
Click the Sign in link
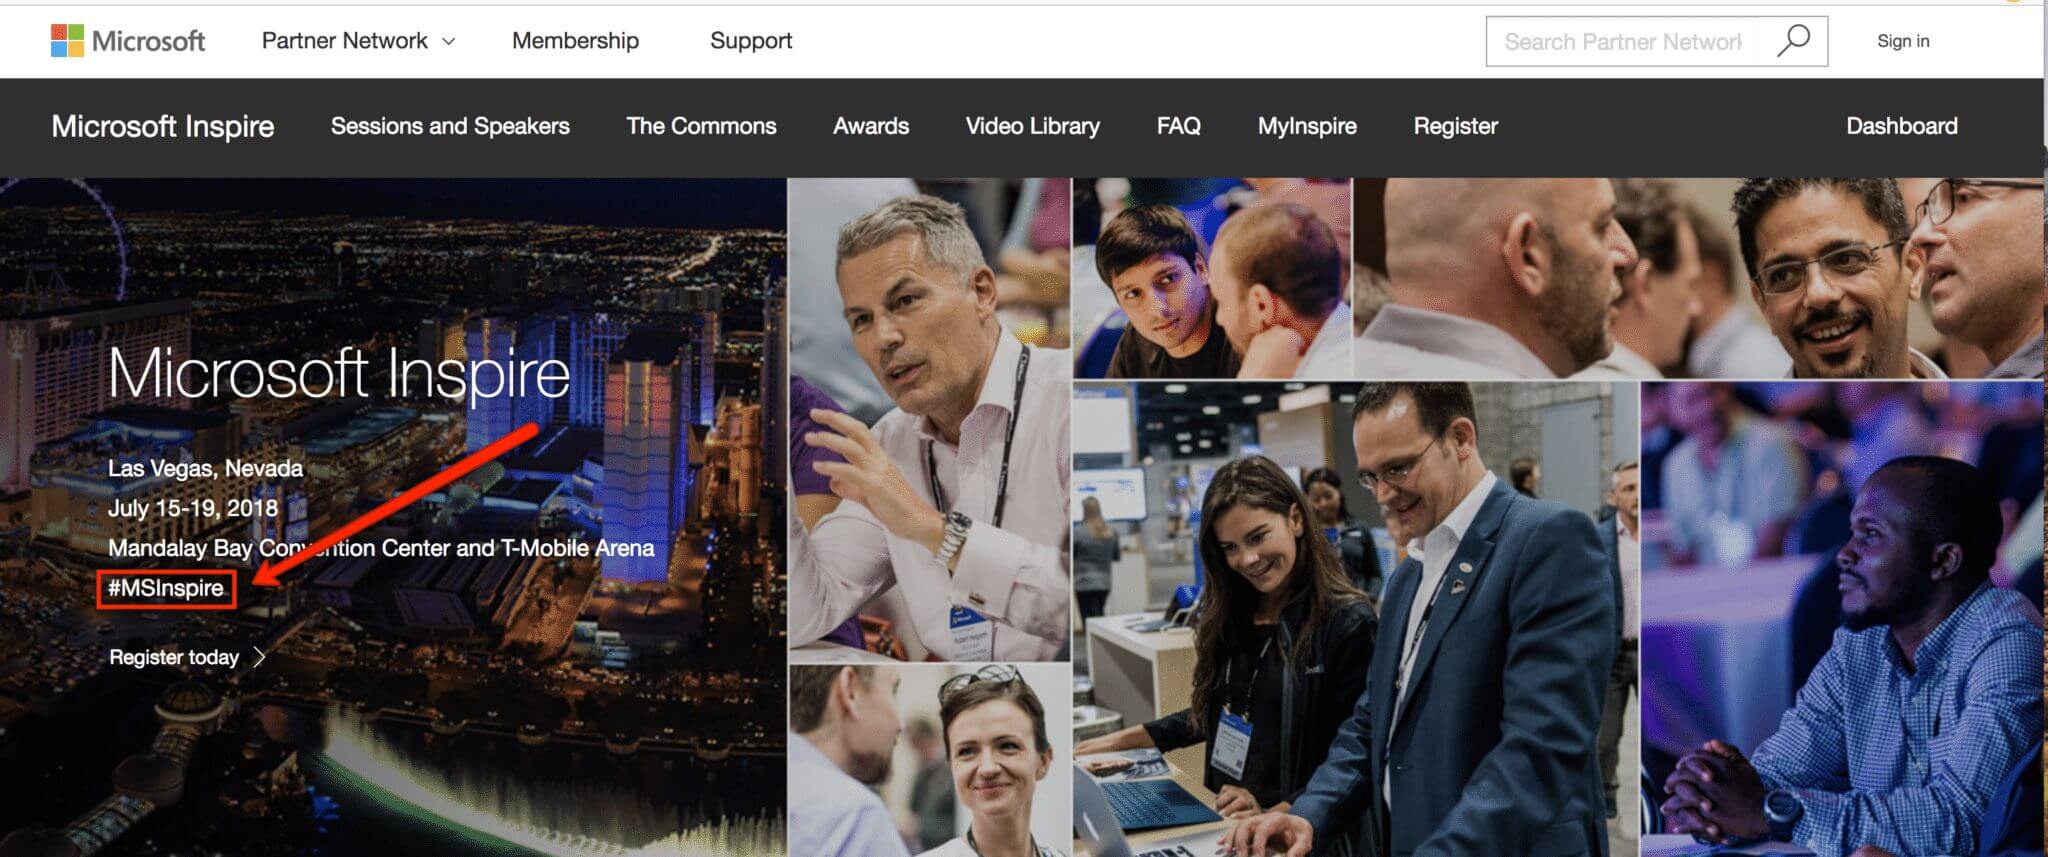(1903, 41)
